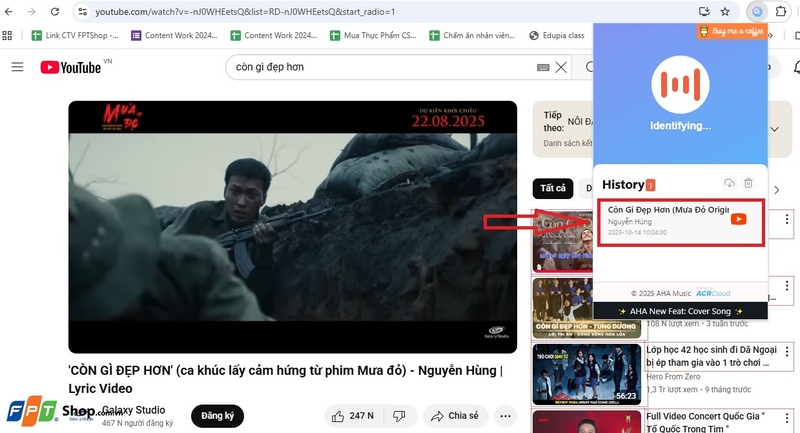The width and height of the screenshot is (800, 433).
Task: Collapse the Tiếp theo playlist chevron
Action: [x=774, y=129]
